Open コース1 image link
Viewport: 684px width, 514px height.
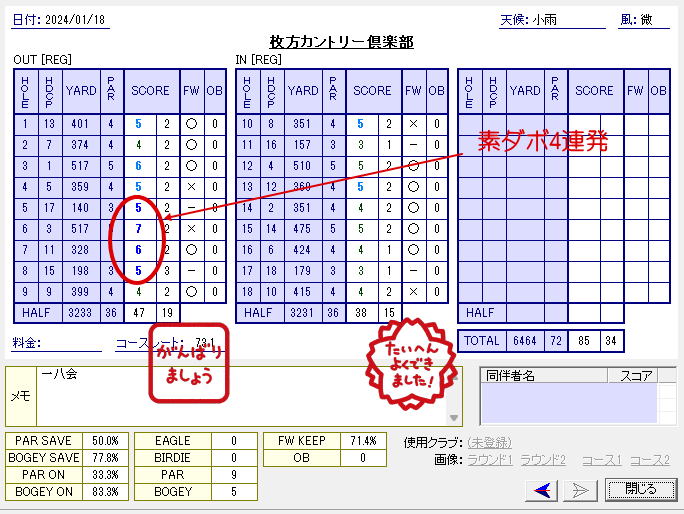602,460
